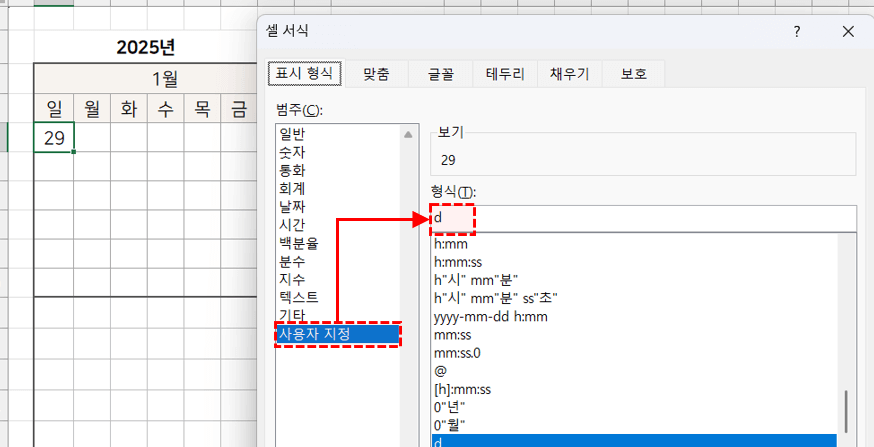Switch to the 표시 형식 tab

[x=304, y=74]
